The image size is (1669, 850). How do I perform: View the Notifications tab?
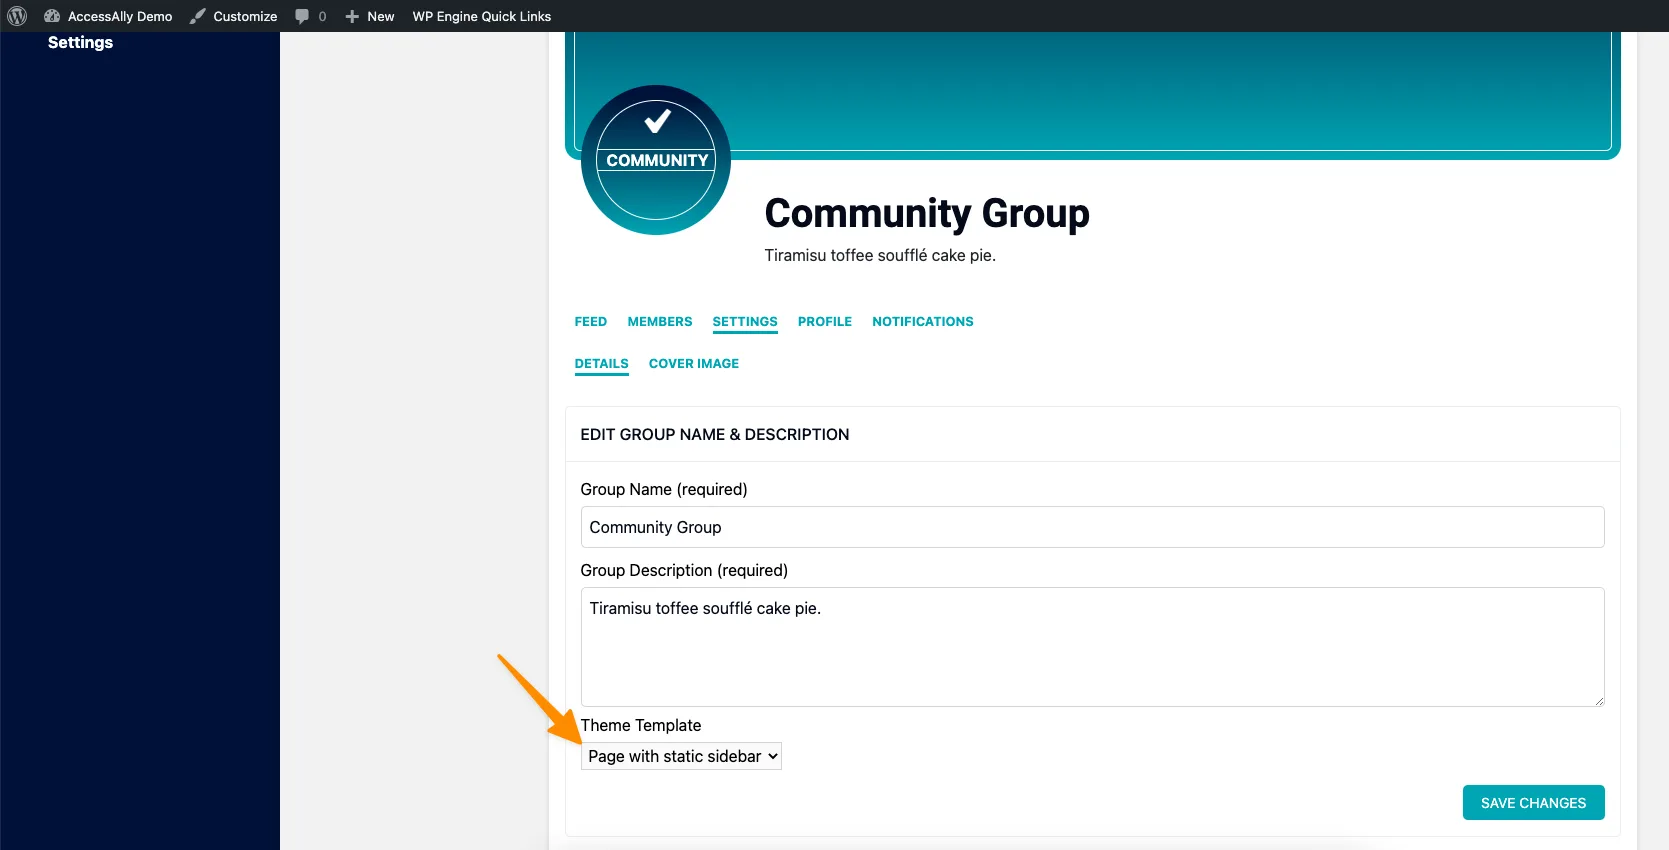point(922,321)
